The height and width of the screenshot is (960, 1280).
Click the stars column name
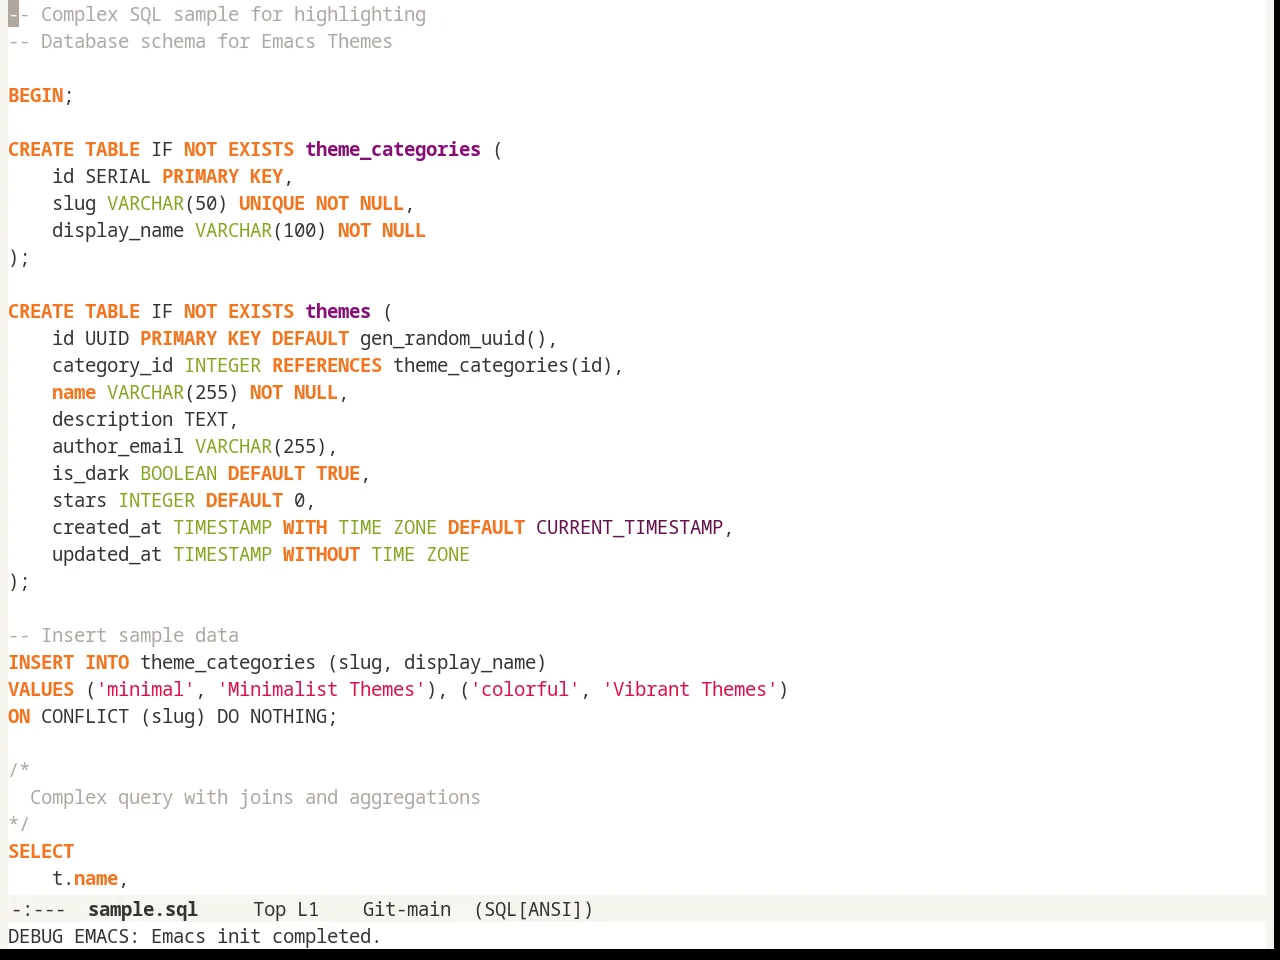pos(80,501)
